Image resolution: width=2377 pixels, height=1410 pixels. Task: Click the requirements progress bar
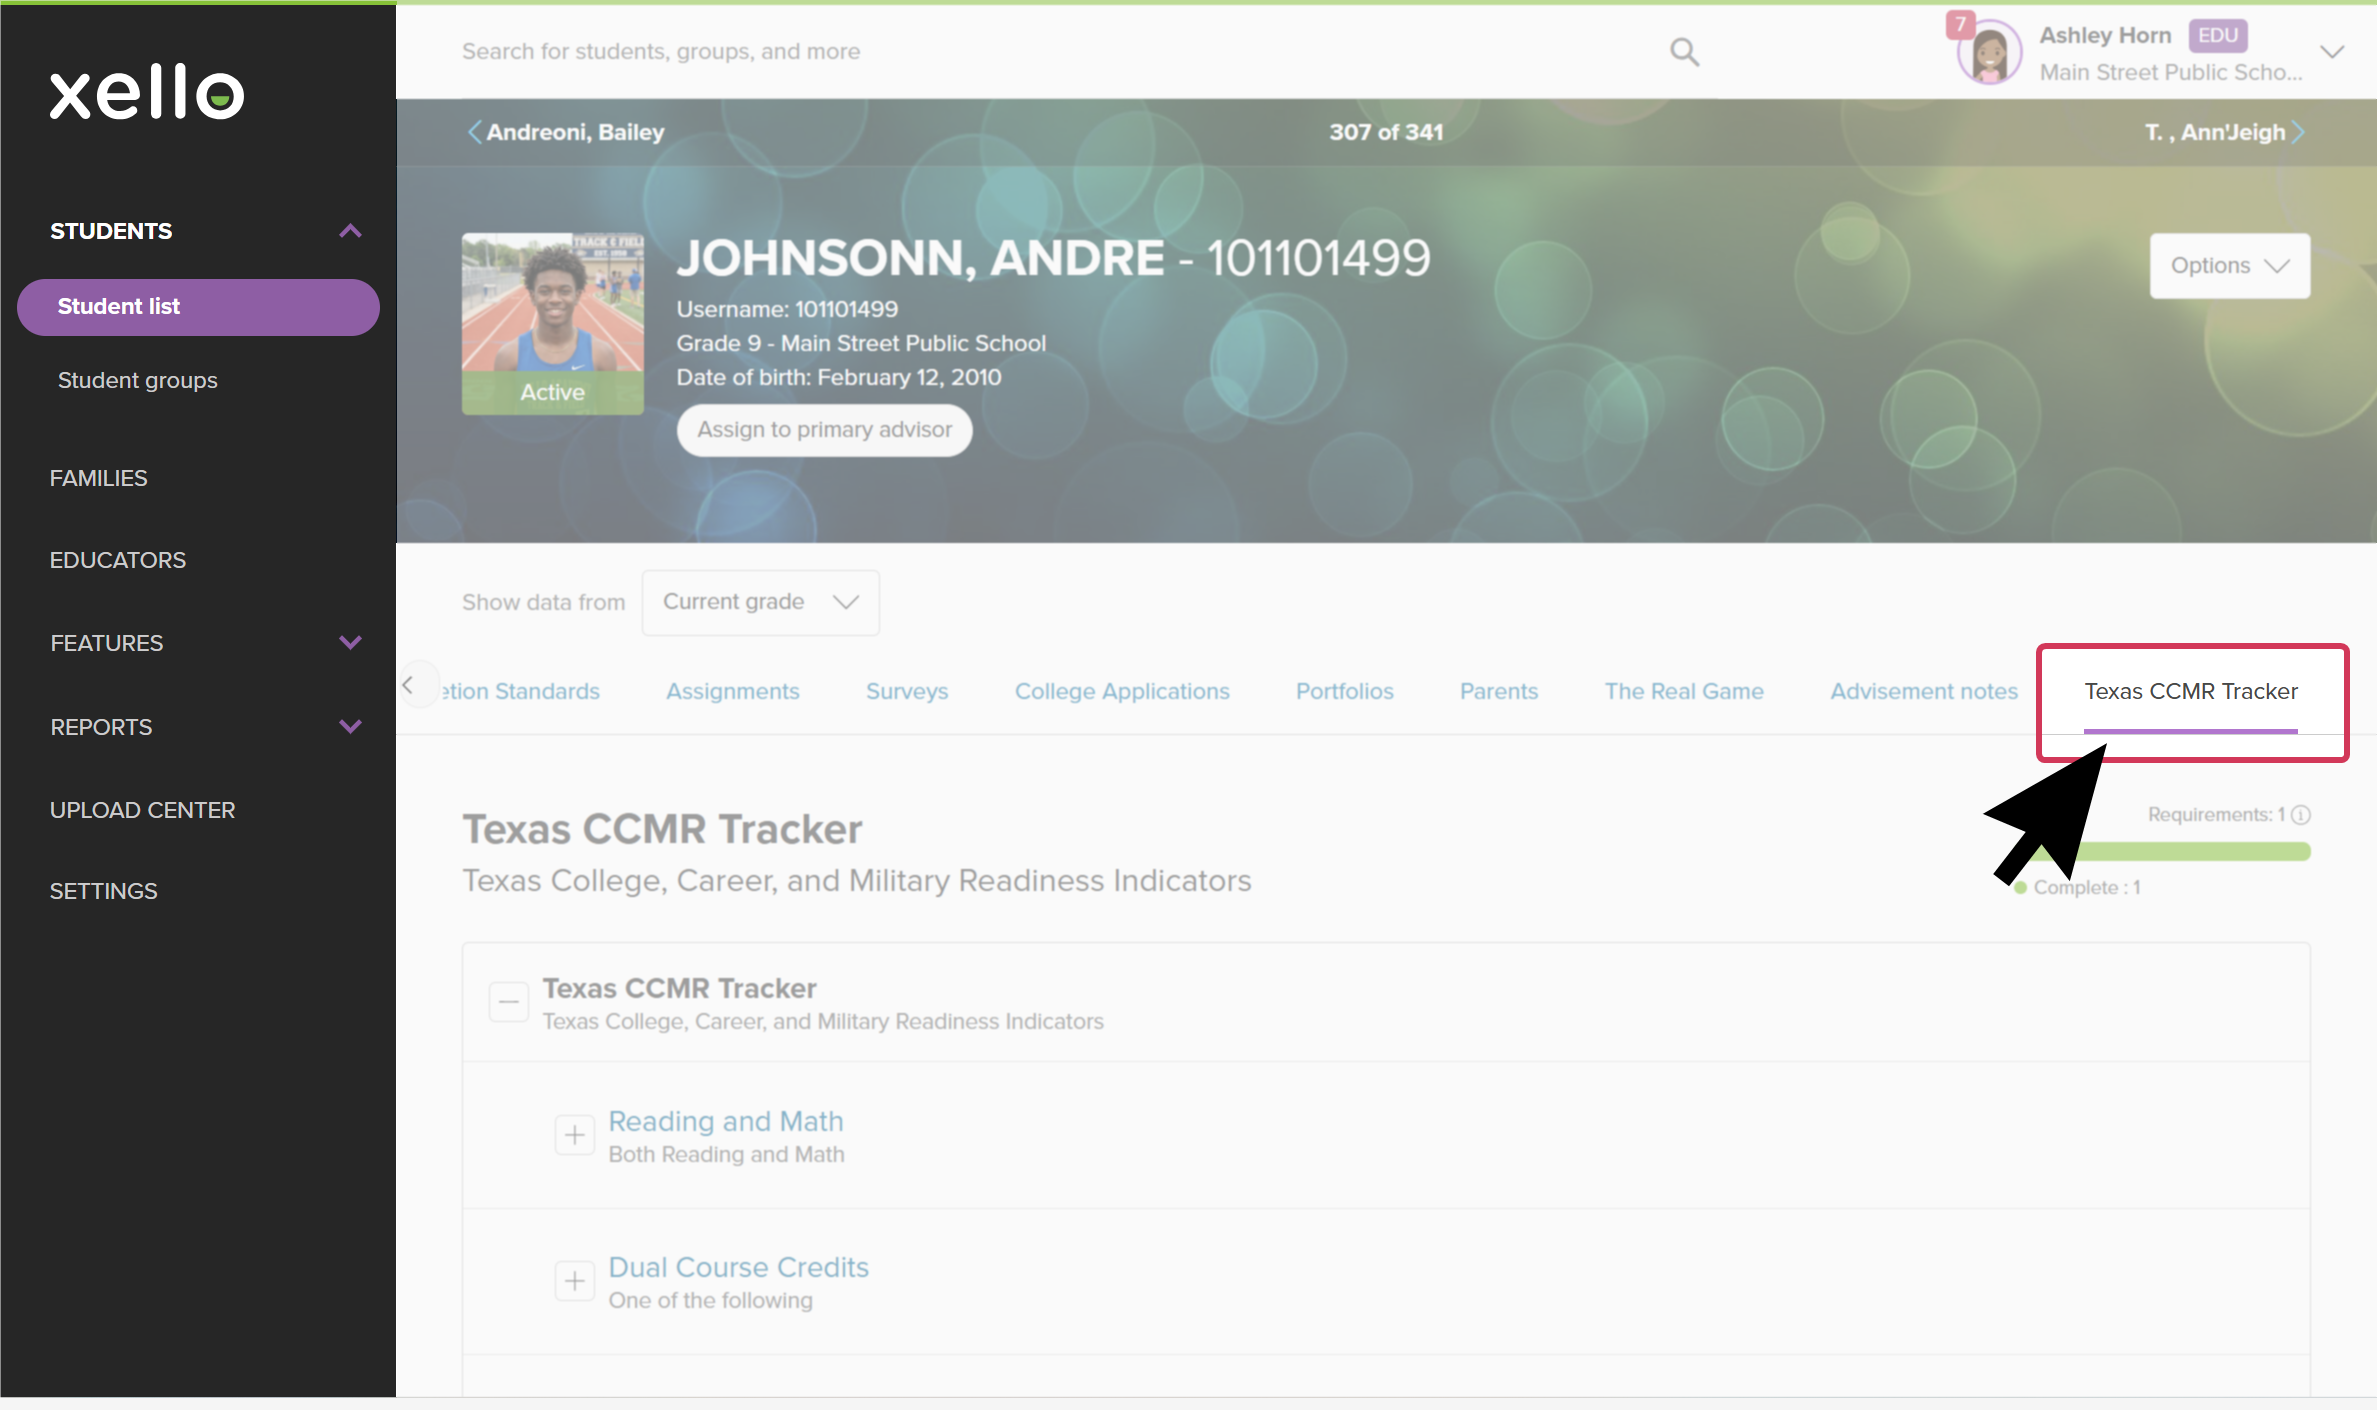2200,852
